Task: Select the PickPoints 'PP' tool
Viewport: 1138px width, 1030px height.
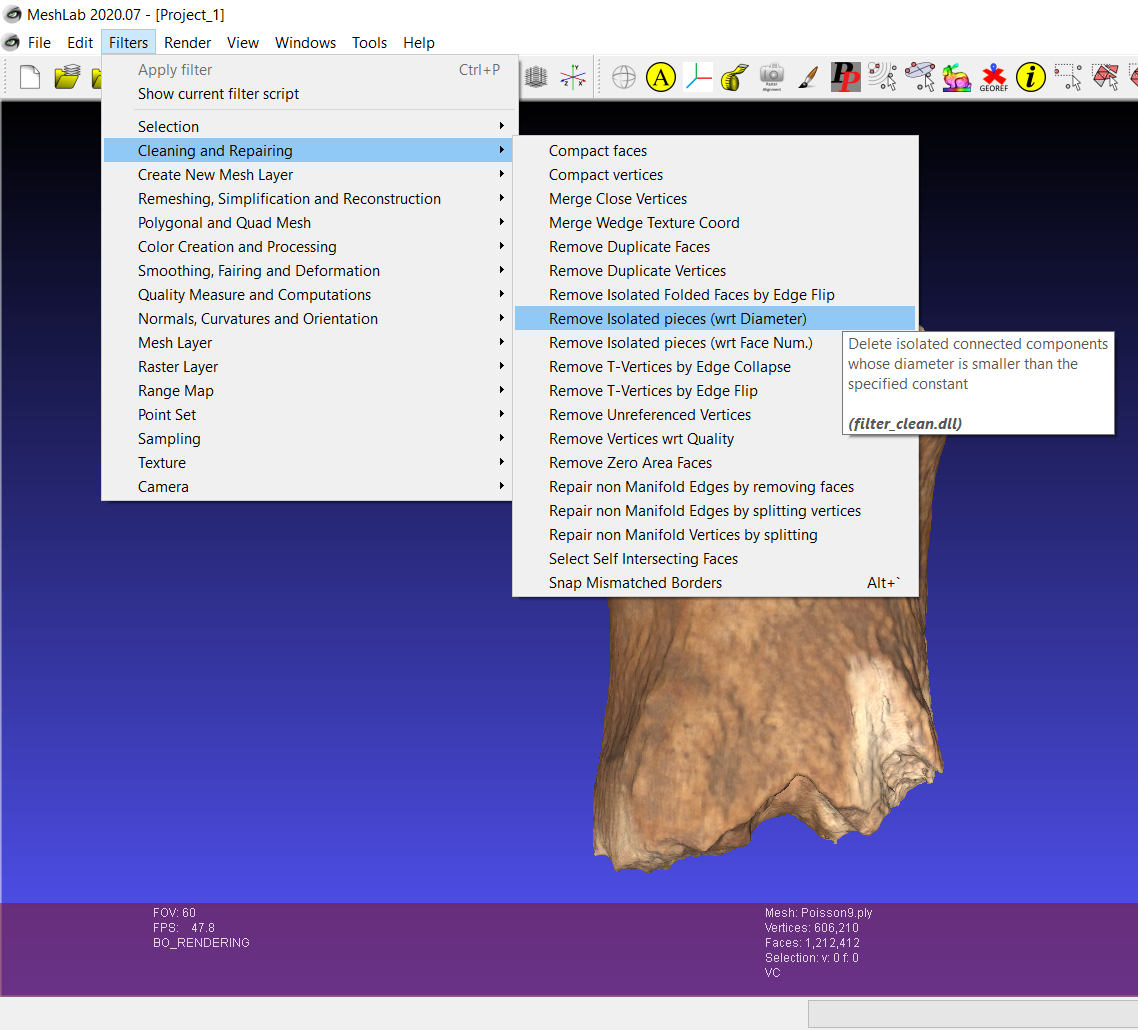Action: [846, 77]
